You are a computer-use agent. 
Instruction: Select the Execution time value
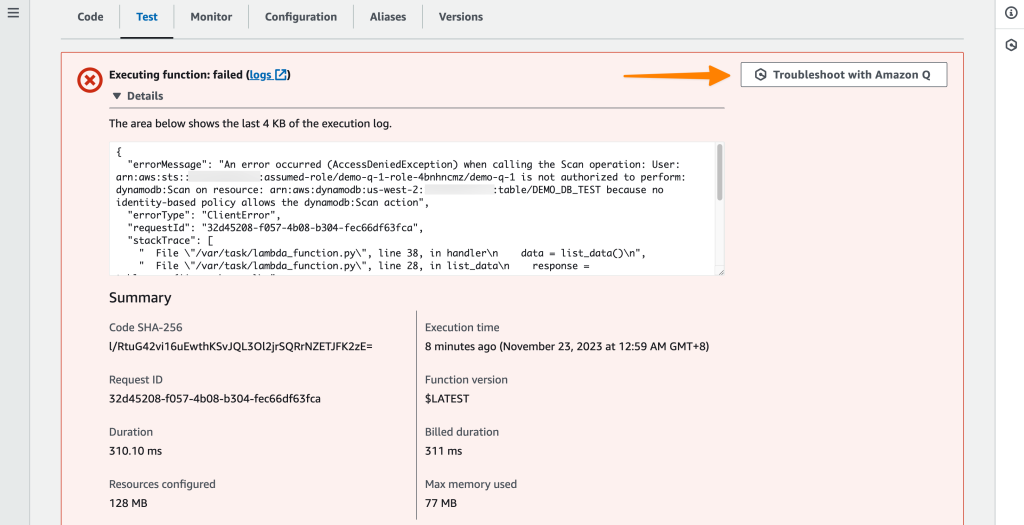click(567, 347)
